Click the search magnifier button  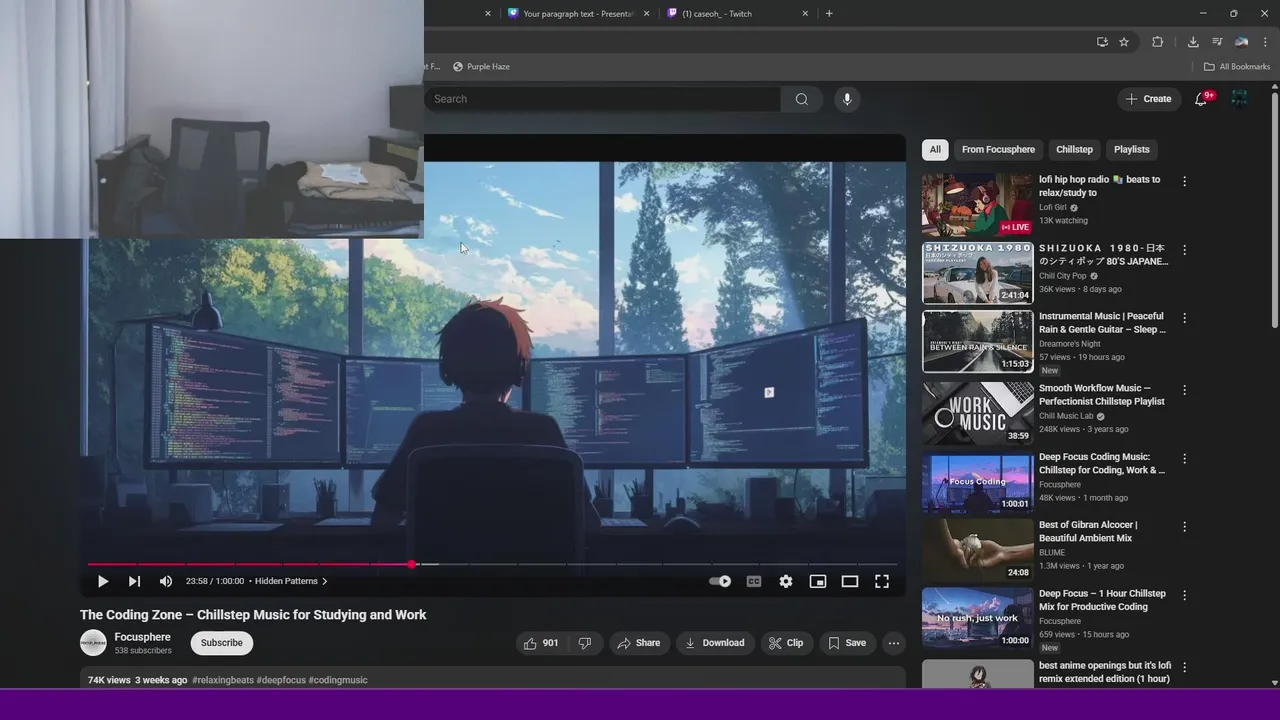tap(801, 99)
